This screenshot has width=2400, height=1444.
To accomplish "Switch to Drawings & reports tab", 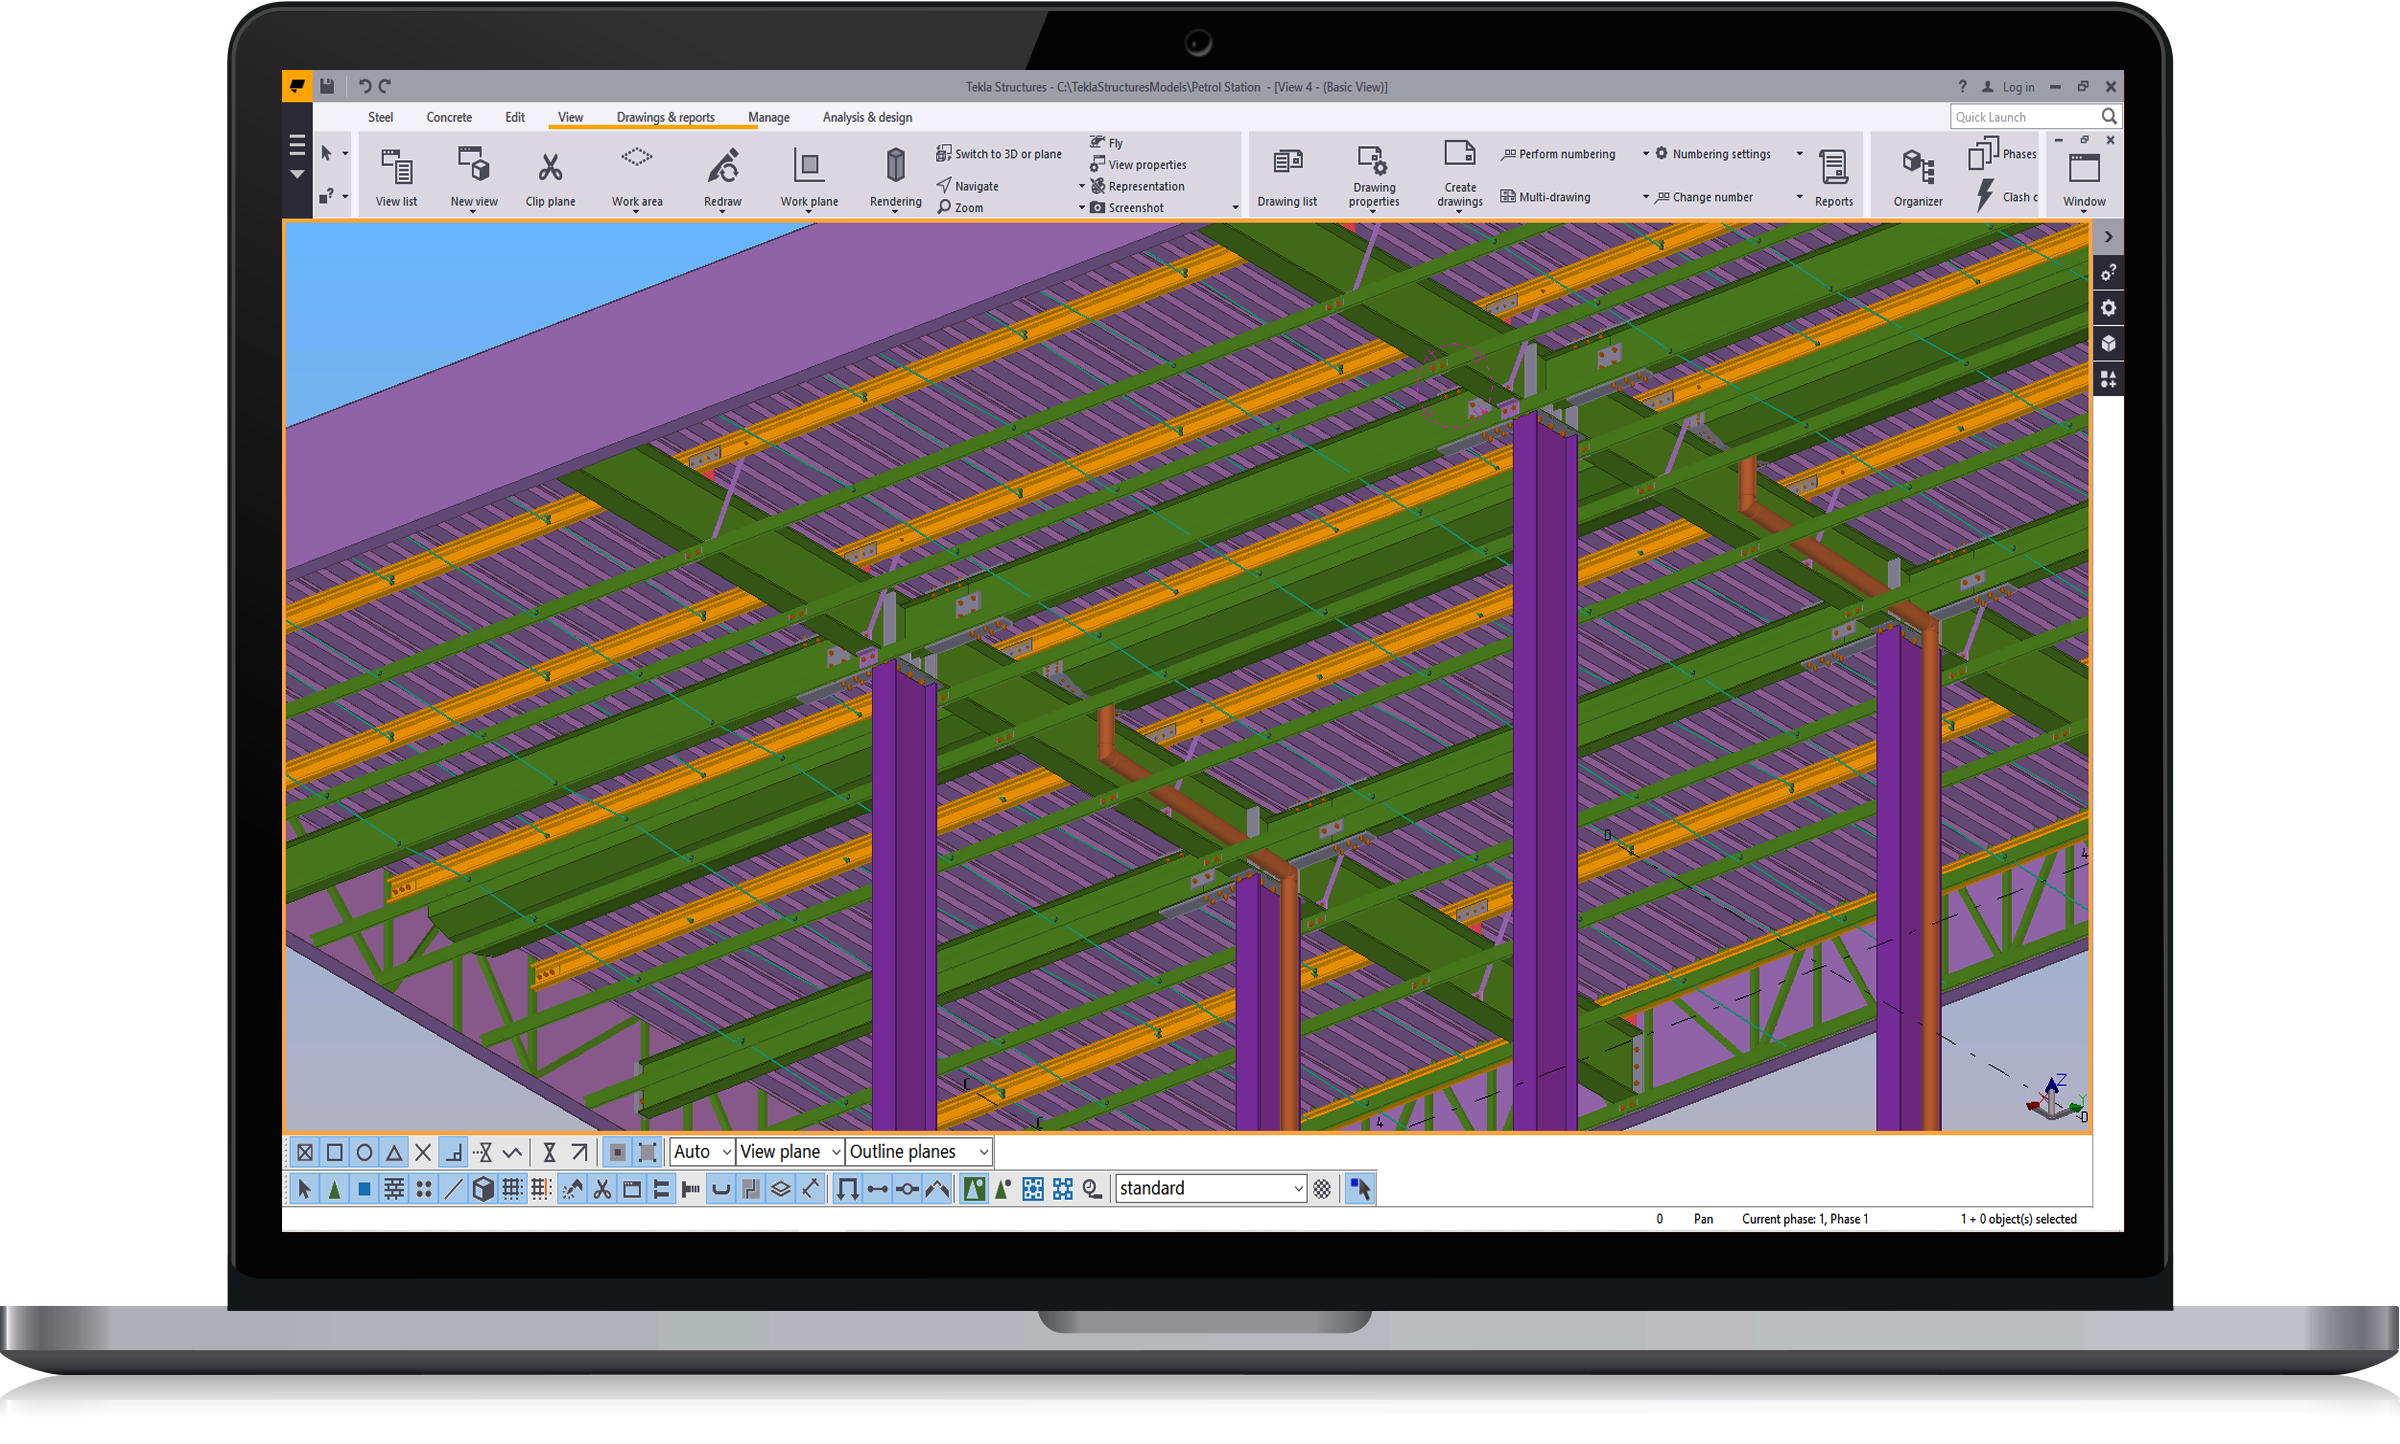I will tap(665, 117).
